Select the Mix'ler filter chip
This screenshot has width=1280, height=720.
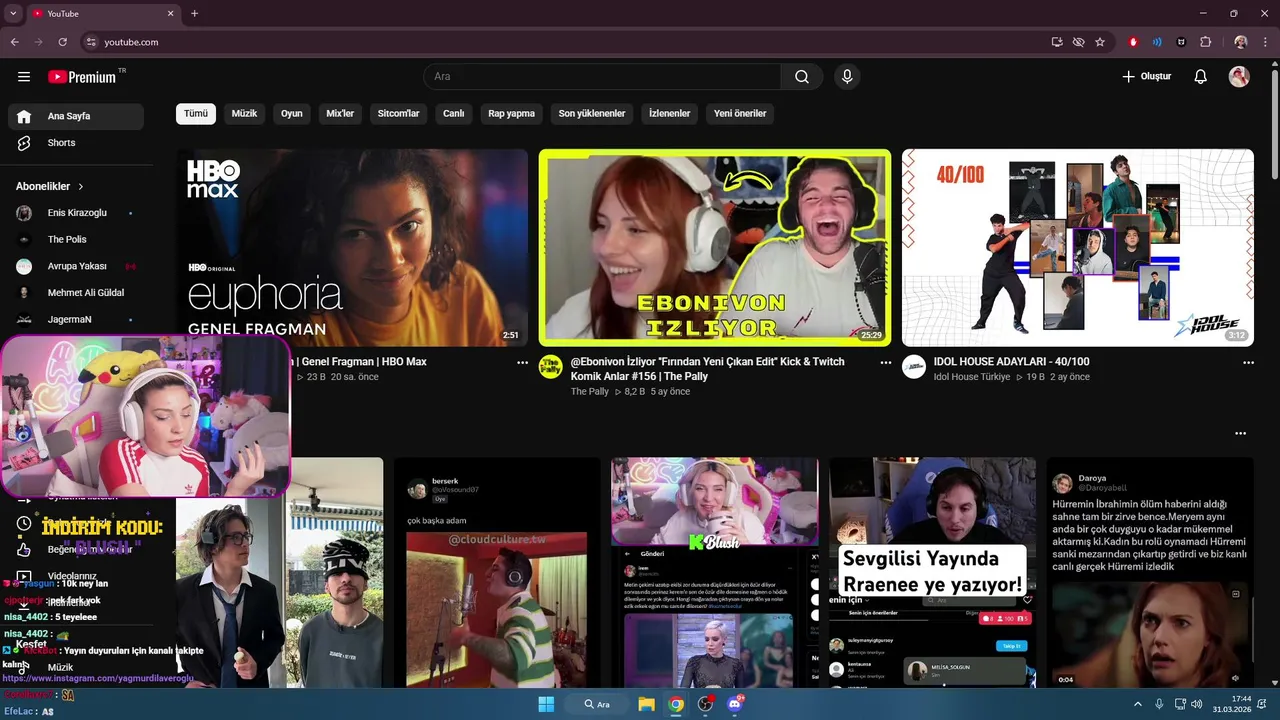[x=340, y=114]
